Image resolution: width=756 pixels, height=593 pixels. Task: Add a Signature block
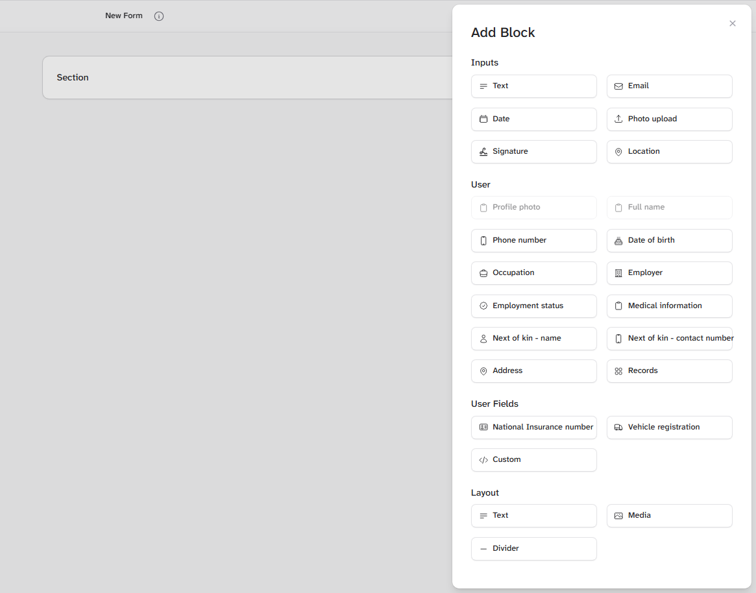534,151
